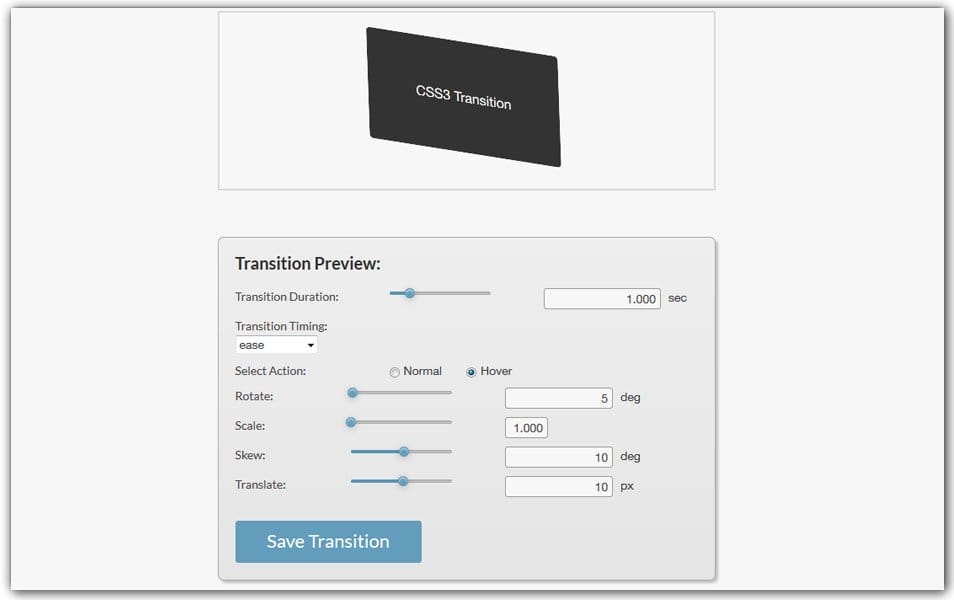
Task: Click the Rotate slider handle
Action: (352, 393)
